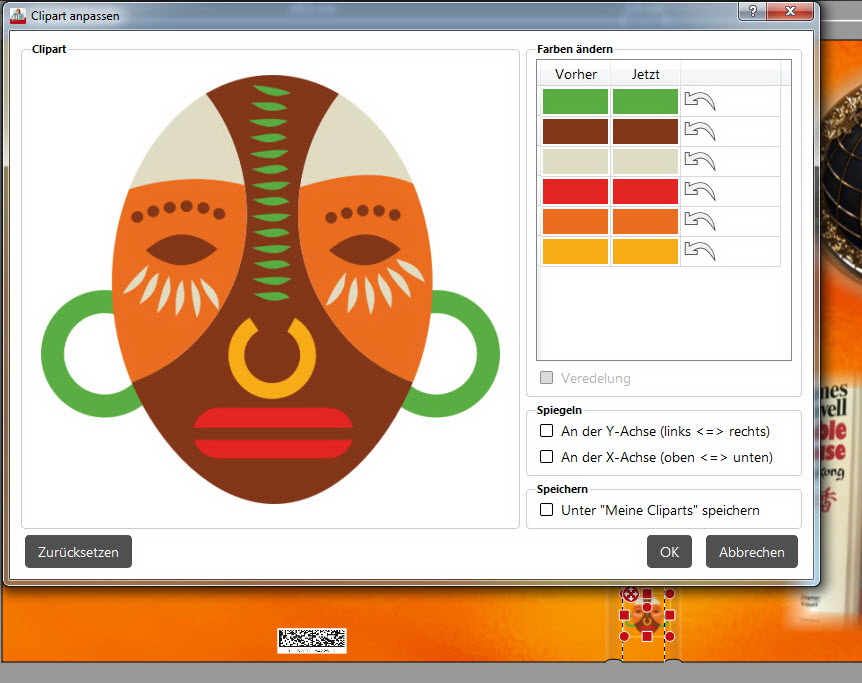Pick the green swatch in Jetzt column
The width and height of the screenshot is (862, 683).
[645, 101]
